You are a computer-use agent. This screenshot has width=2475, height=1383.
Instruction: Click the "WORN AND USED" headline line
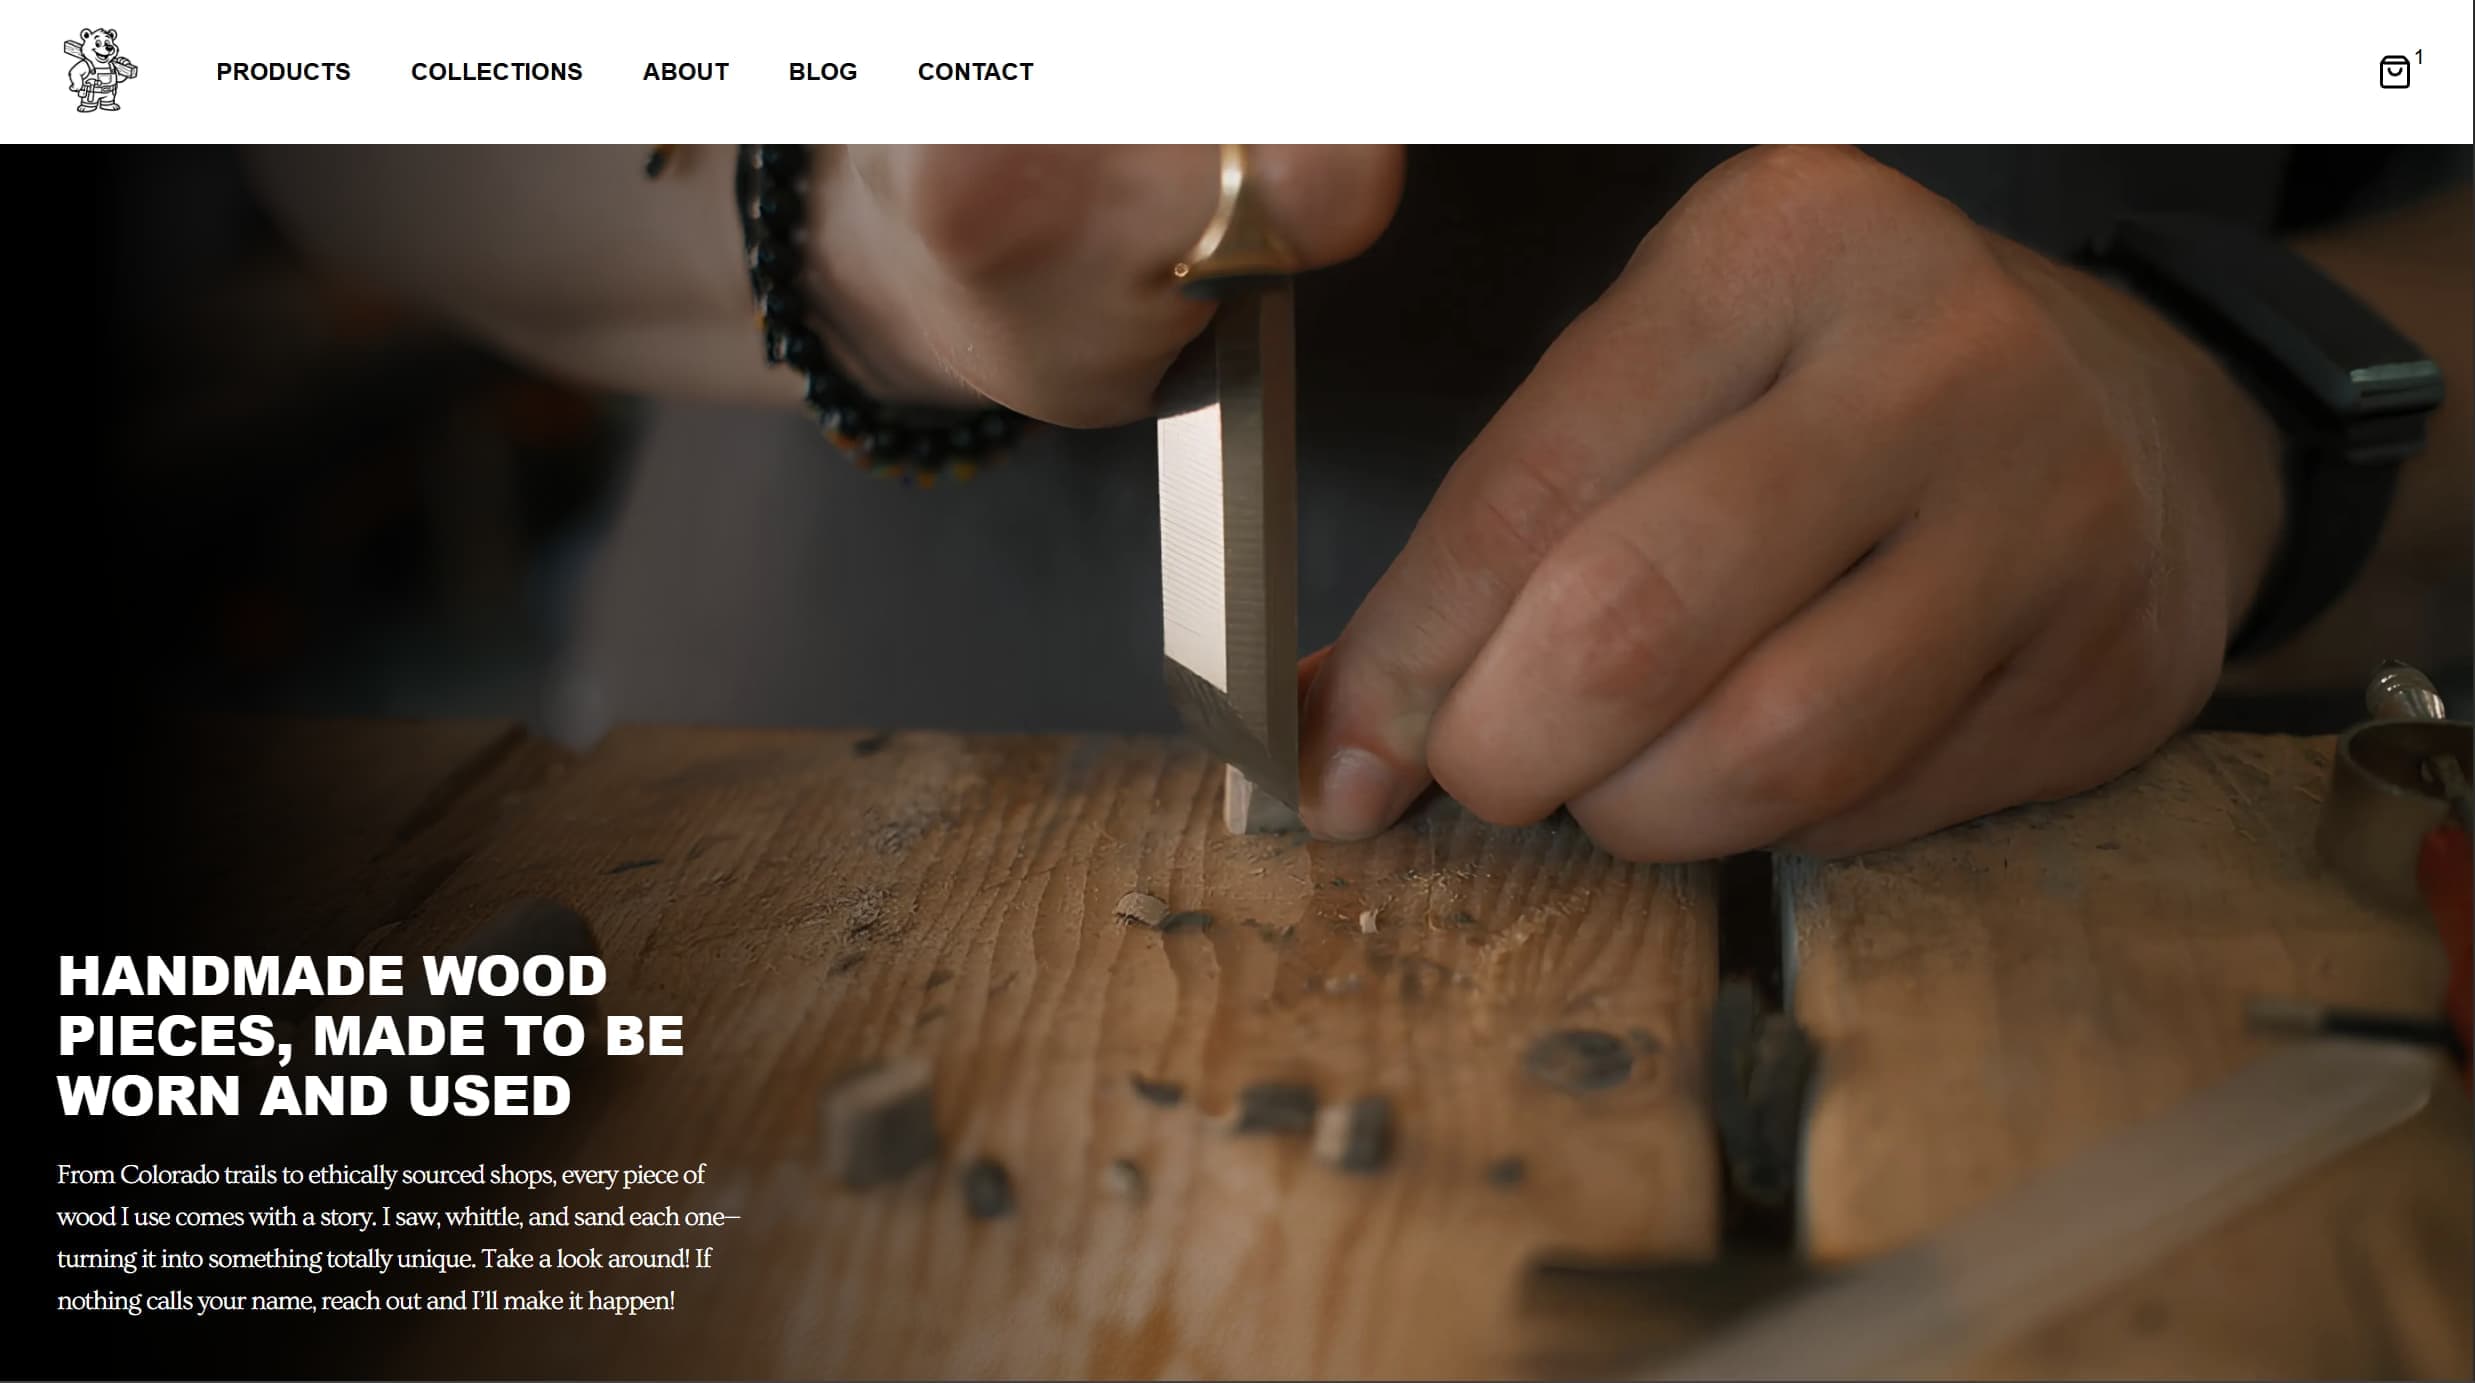click(314, 1096)
